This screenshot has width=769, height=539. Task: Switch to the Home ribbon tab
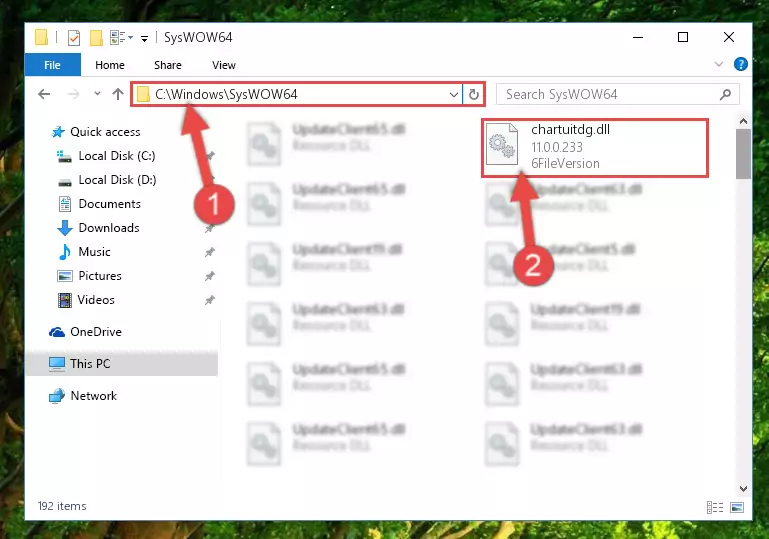[x=110, y=65]
